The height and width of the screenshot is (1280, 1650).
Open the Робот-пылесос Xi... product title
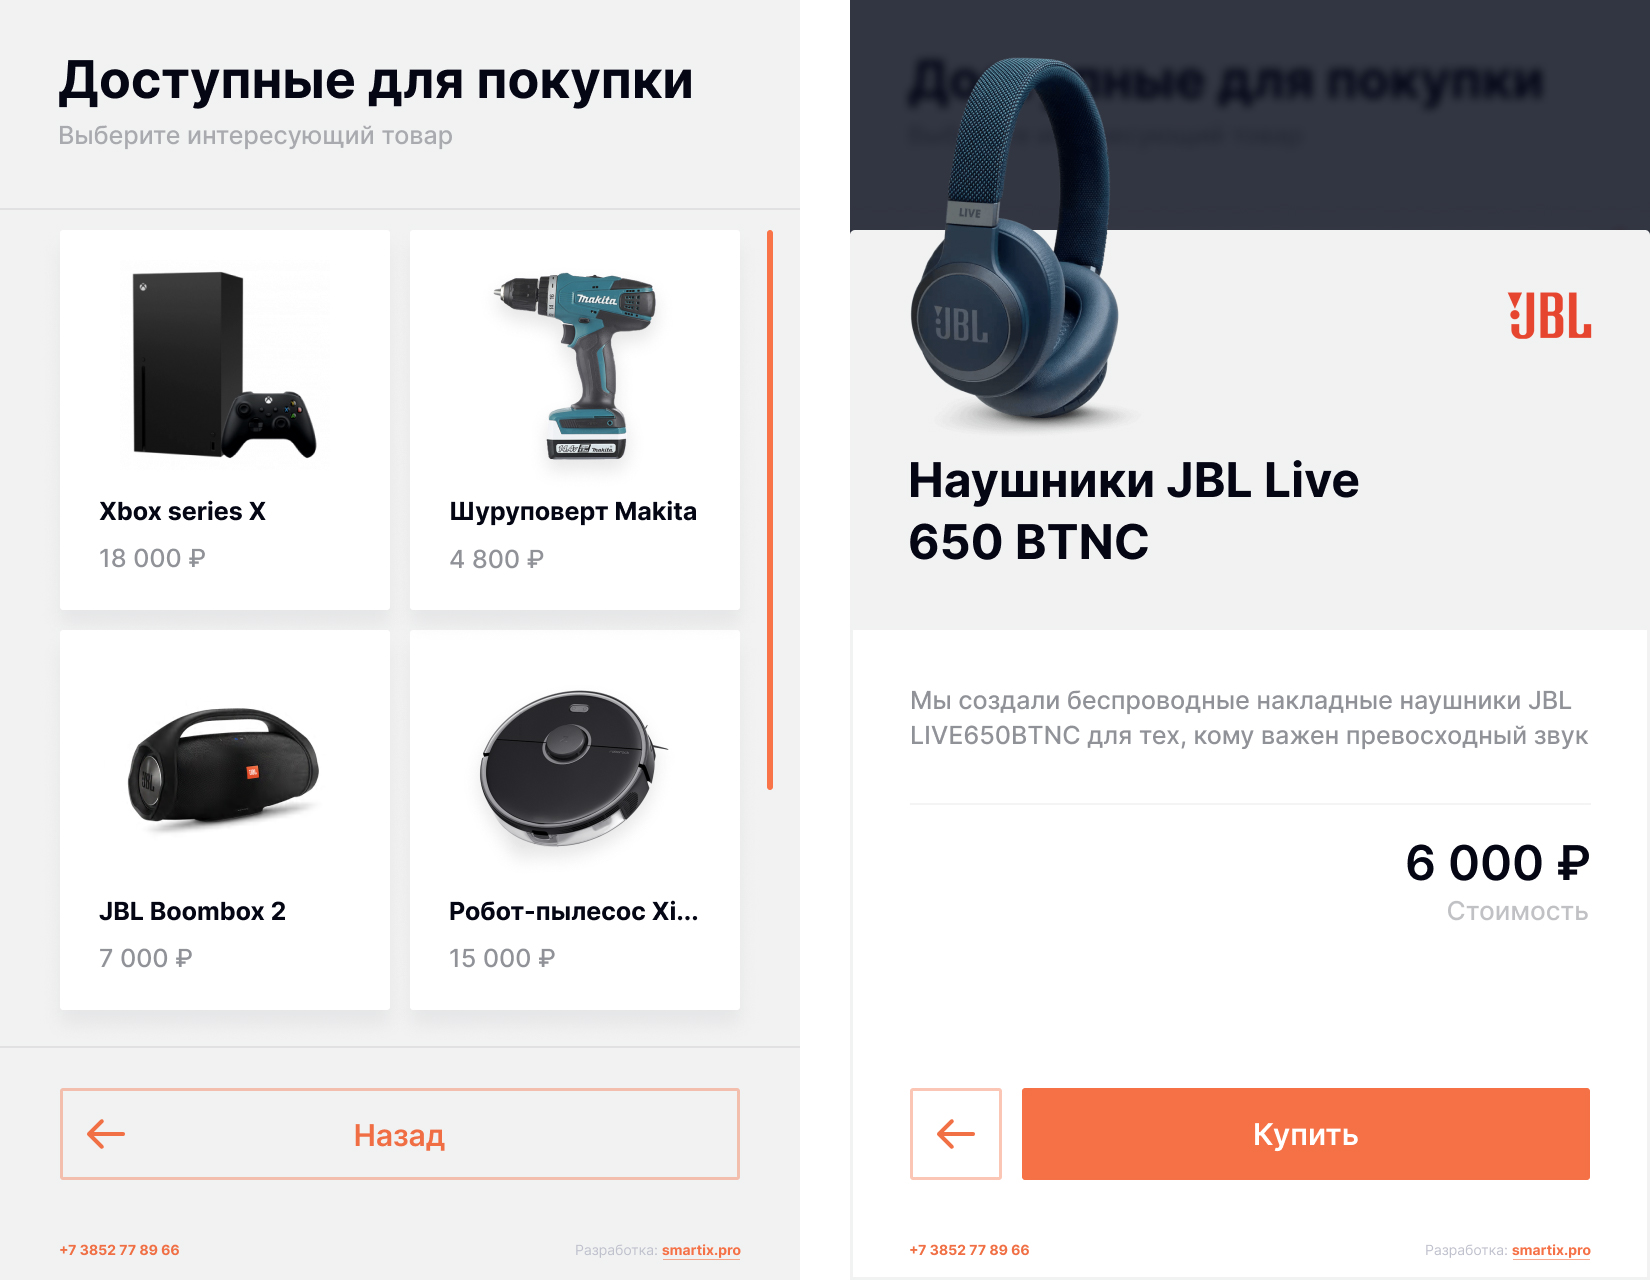click(x=574, y=911)
